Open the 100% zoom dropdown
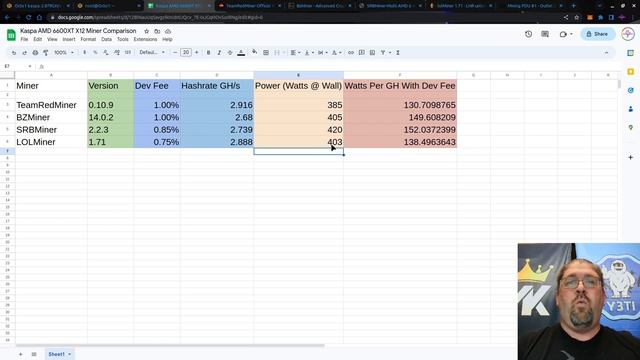The height and width of the screenshot is (360, 640). pyautogui.click(x=64, y=53)
